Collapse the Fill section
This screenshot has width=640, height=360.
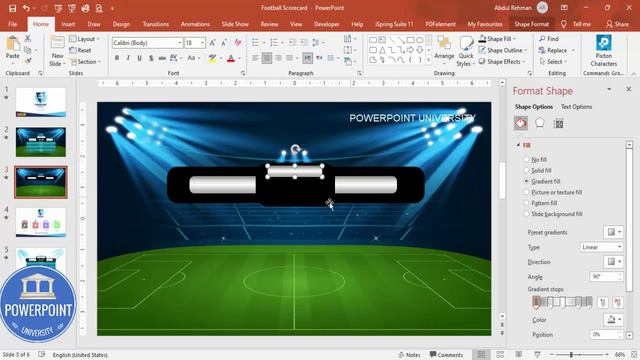518,145
